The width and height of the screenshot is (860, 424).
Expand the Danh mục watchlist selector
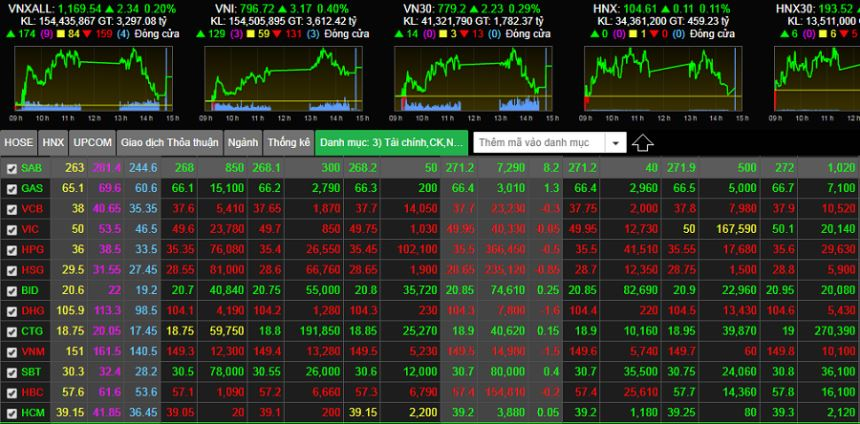[x=392, y=143]
